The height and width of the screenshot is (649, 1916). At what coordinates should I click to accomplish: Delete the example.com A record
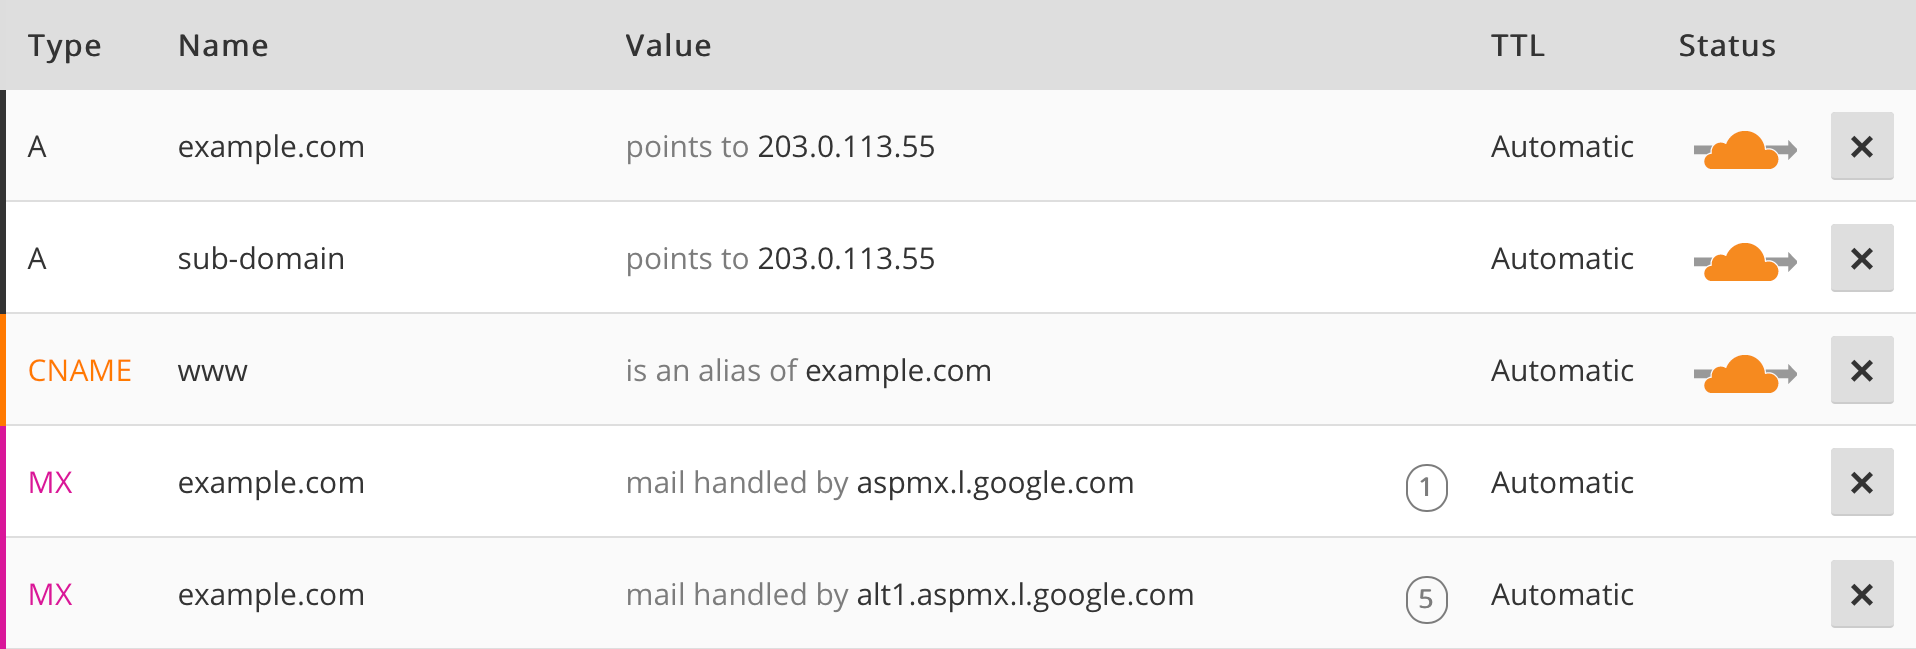pos(1862,146)
